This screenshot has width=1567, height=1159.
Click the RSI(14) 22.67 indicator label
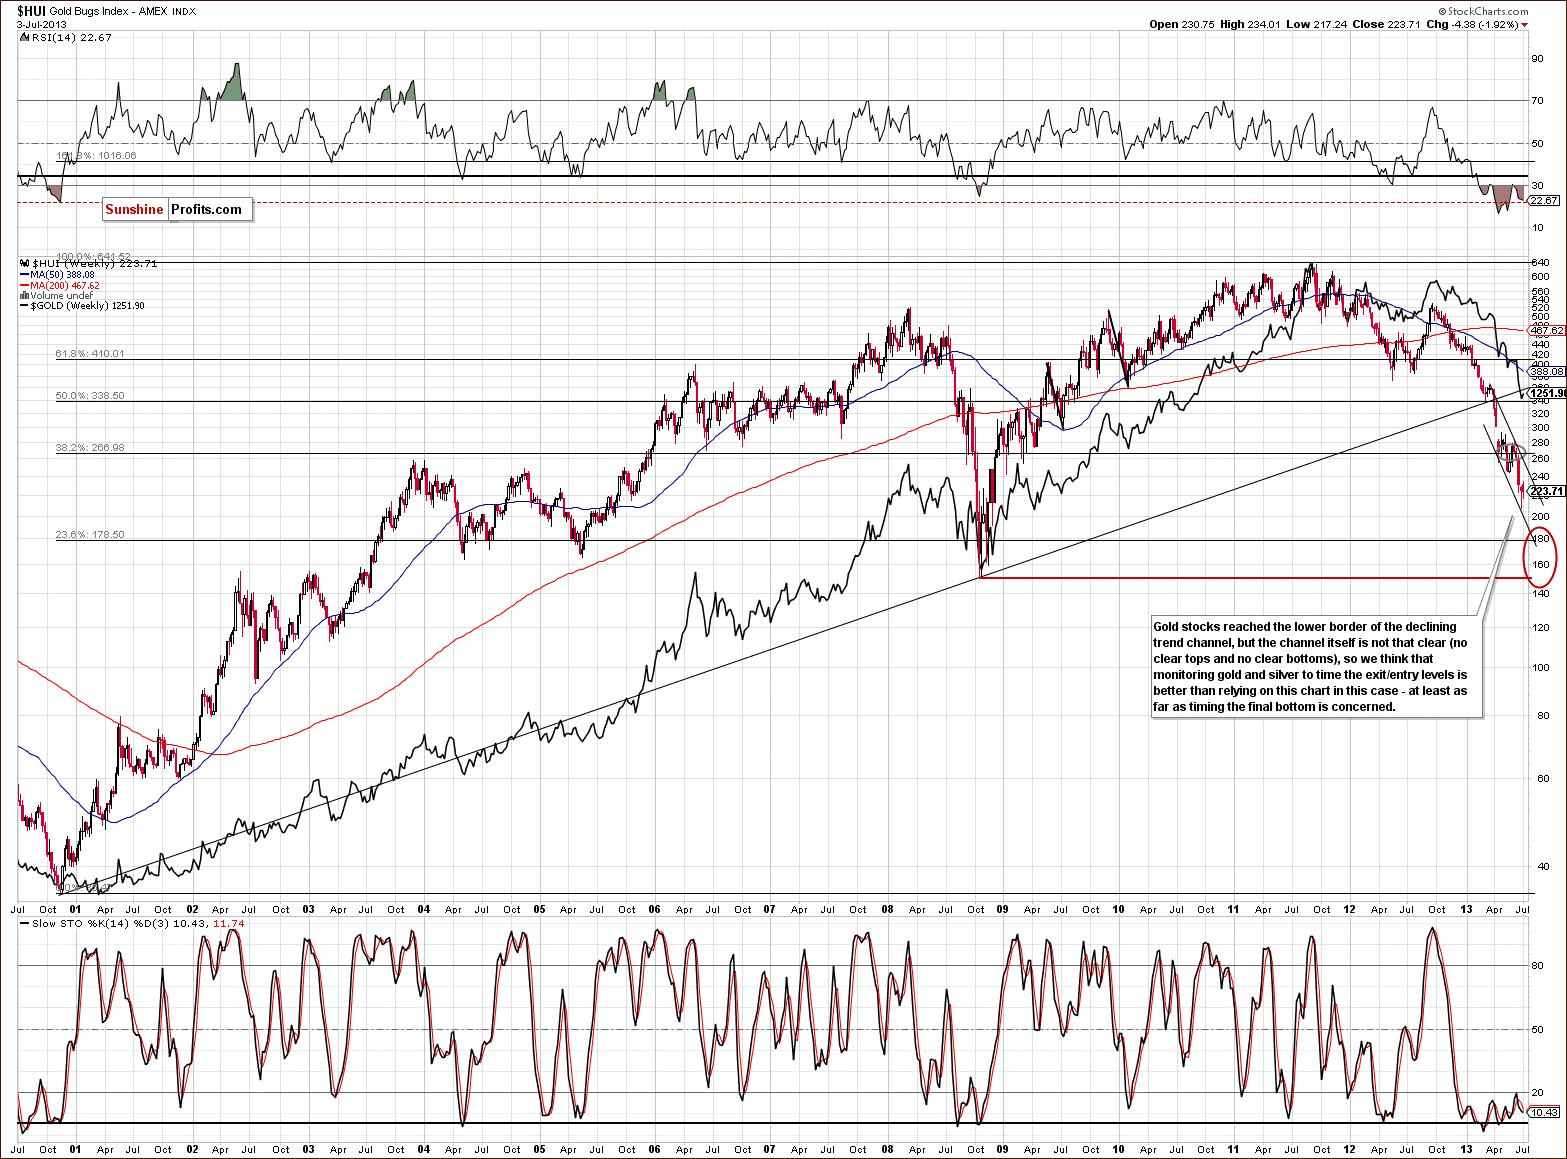coord(72,37)
